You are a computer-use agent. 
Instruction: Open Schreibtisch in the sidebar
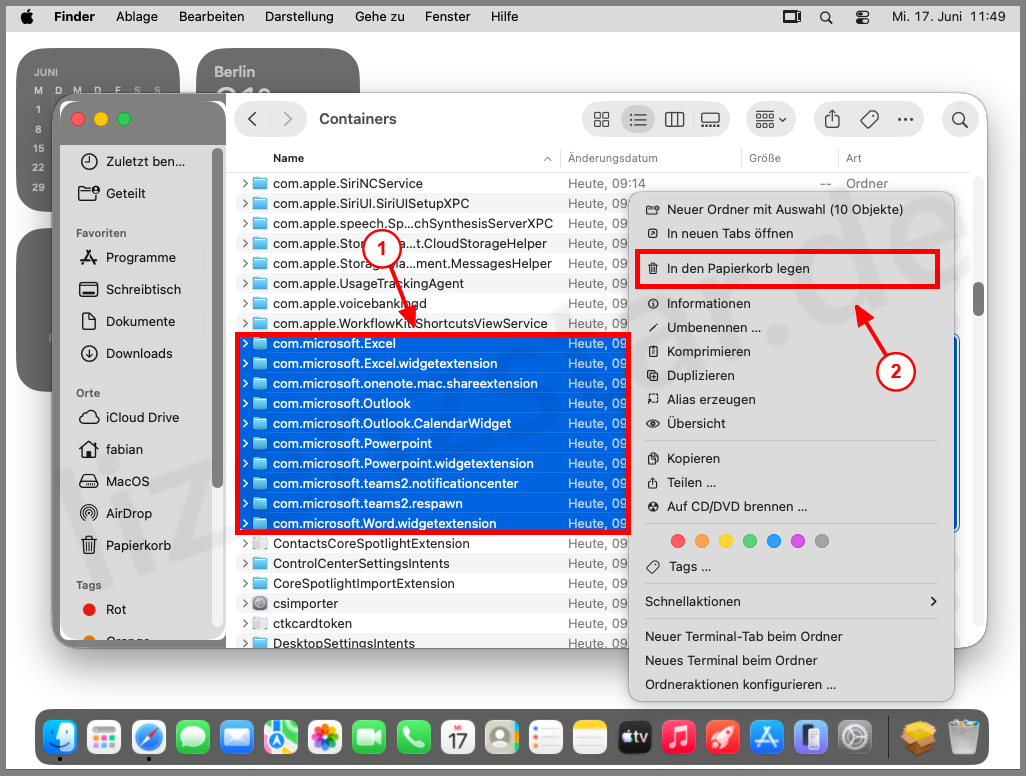130,290
